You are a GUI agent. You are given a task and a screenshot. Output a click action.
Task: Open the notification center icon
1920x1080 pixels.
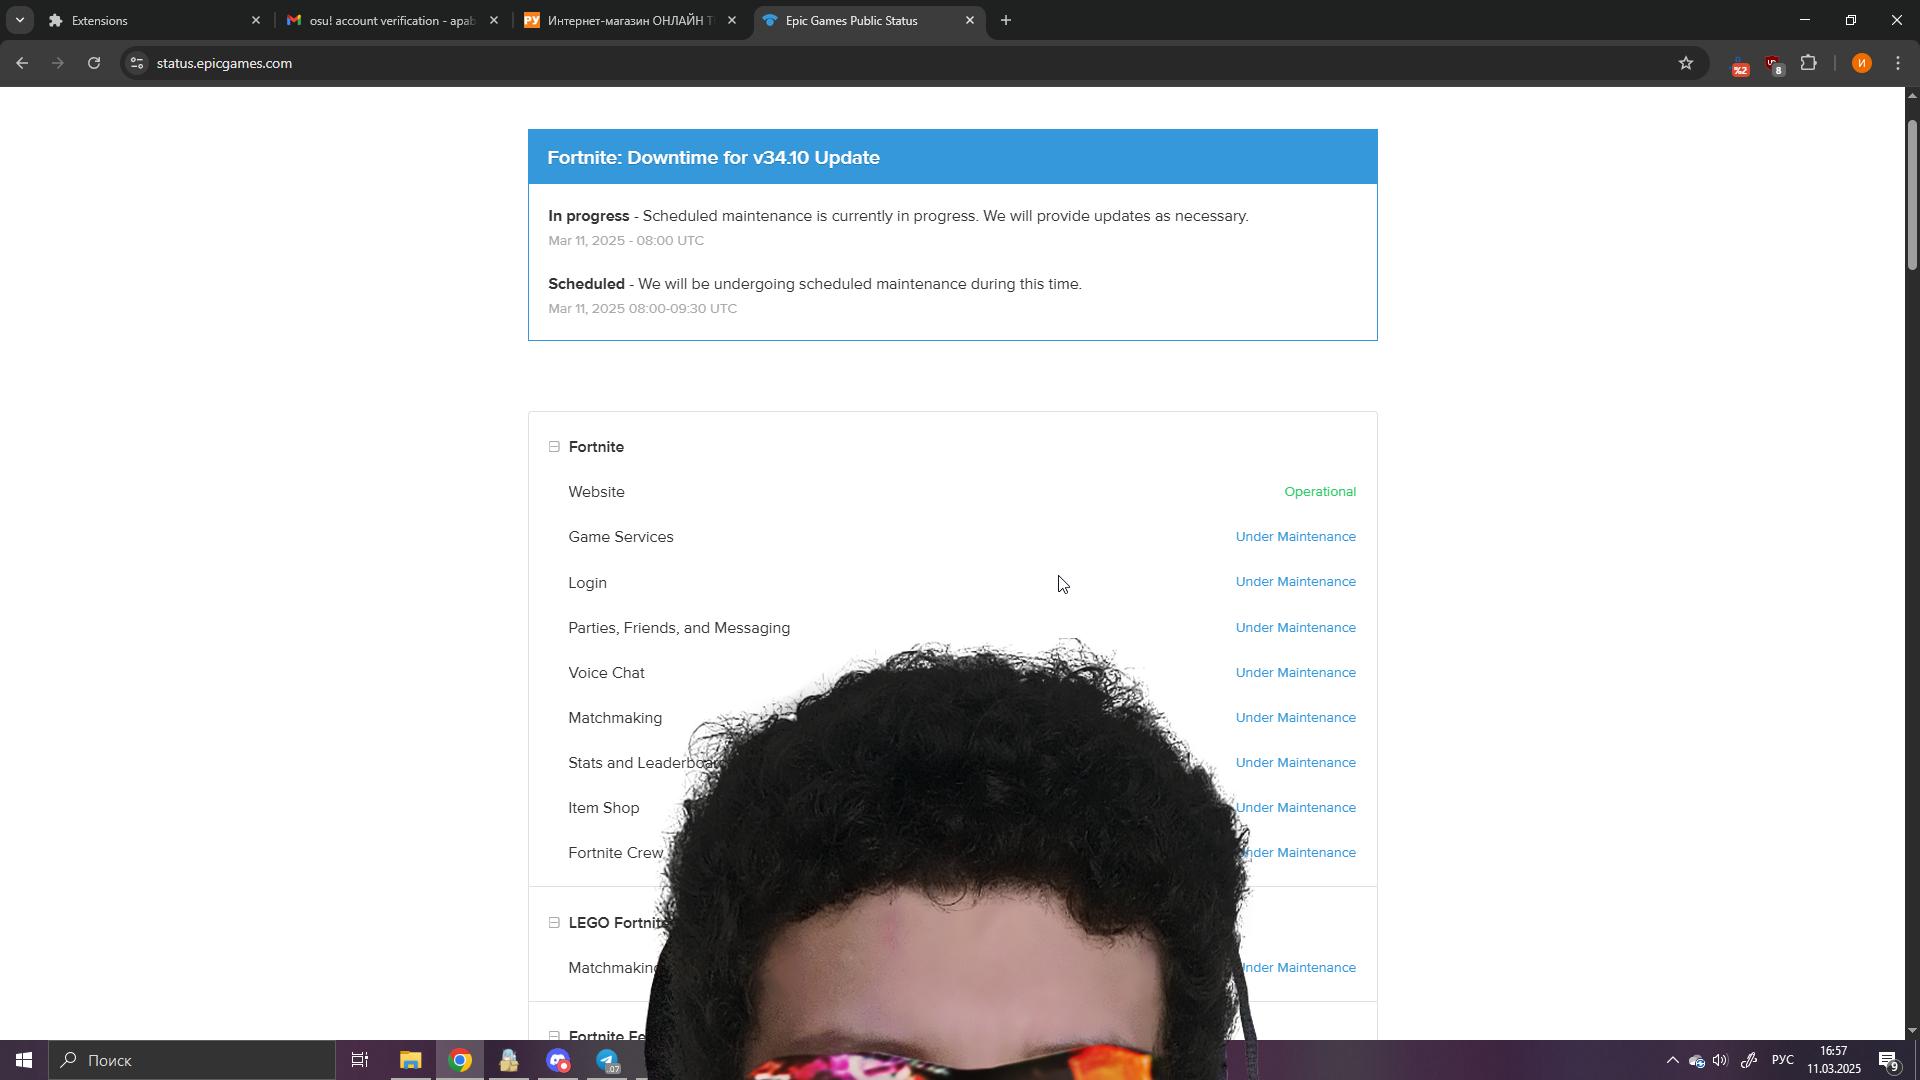coord(1888,1061)
